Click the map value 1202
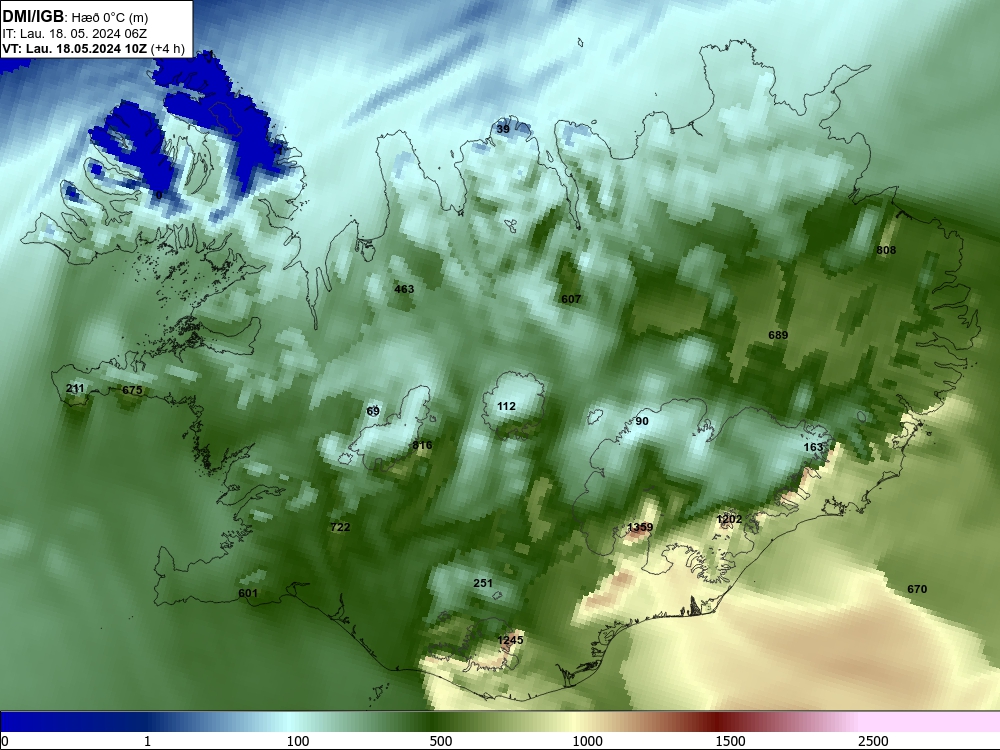The width and height of the screenshot is (1000, 750). coord(729,519)
